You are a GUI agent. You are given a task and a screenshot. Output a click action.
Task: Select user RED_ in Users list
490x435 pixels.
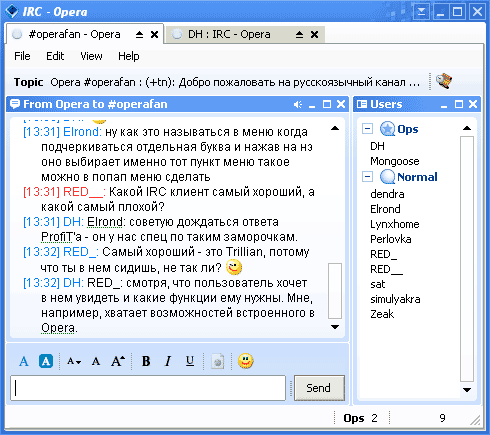[384, 254]
